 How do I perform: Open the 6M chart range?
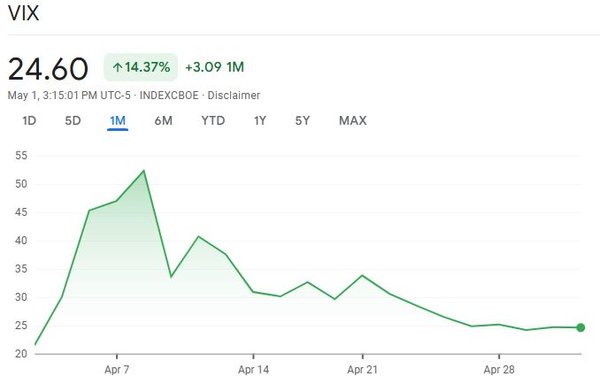[x=163, y=121]
